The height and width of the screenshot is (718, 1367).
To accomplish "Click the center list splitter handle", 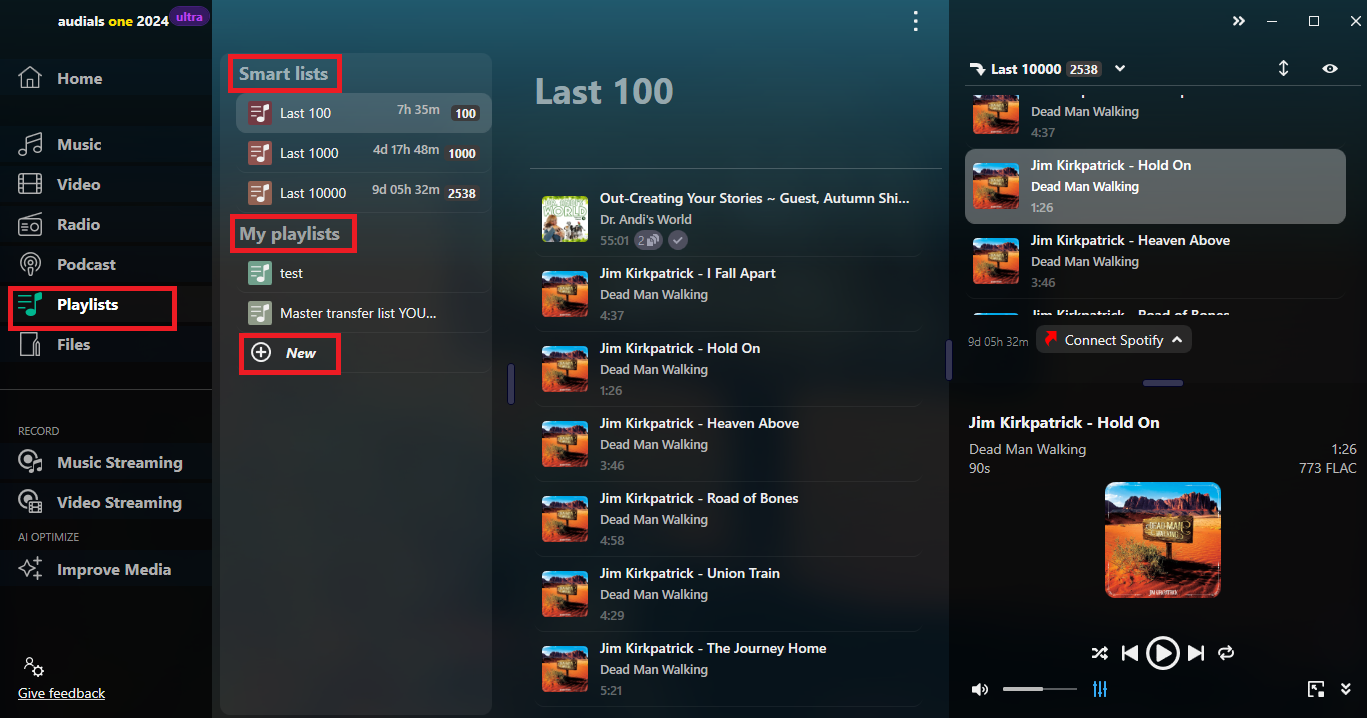I will [x=949, y=360].
